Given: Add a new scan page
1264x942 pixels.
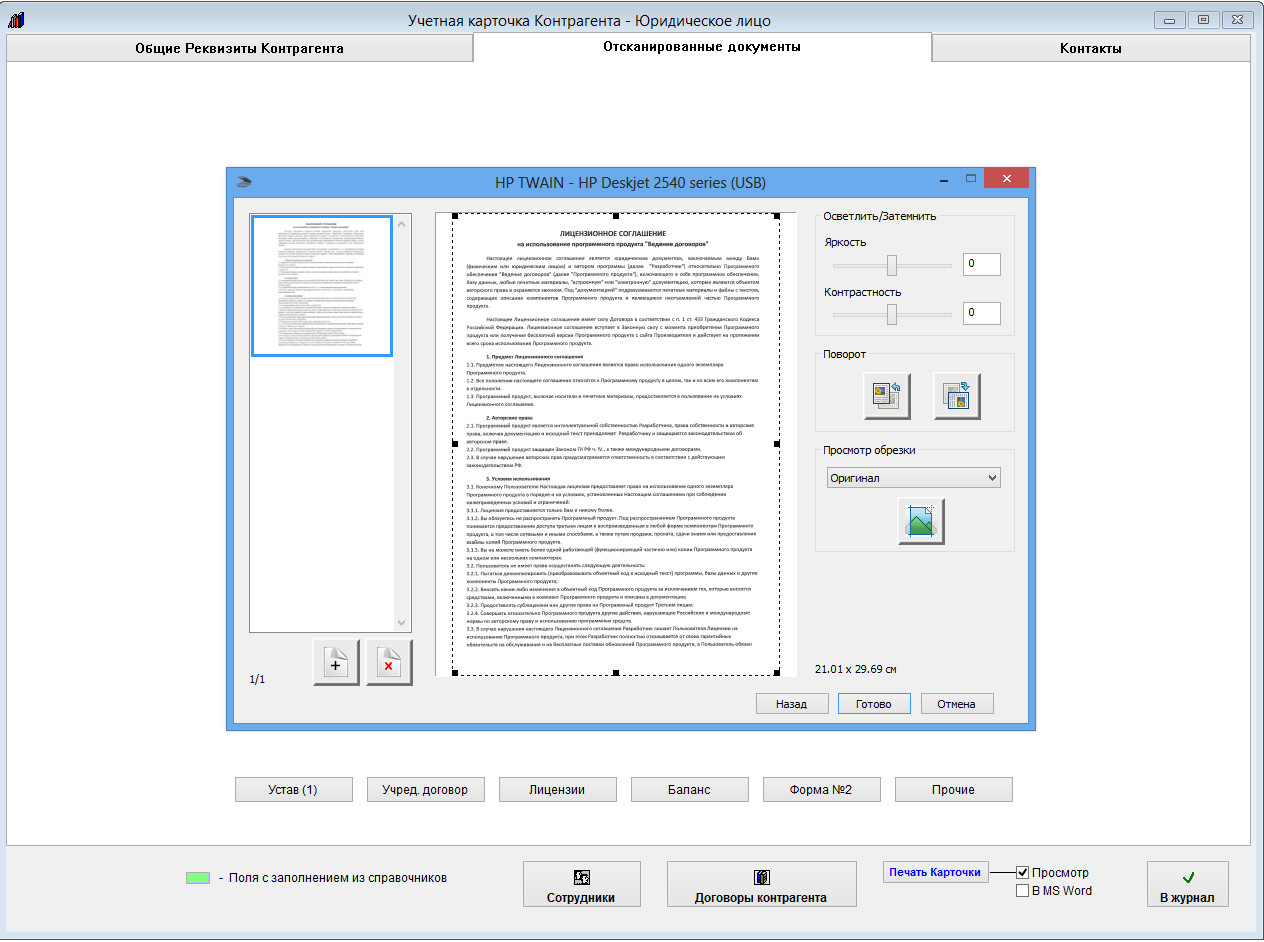Looking at the screenshot, I should coord(336,663).
